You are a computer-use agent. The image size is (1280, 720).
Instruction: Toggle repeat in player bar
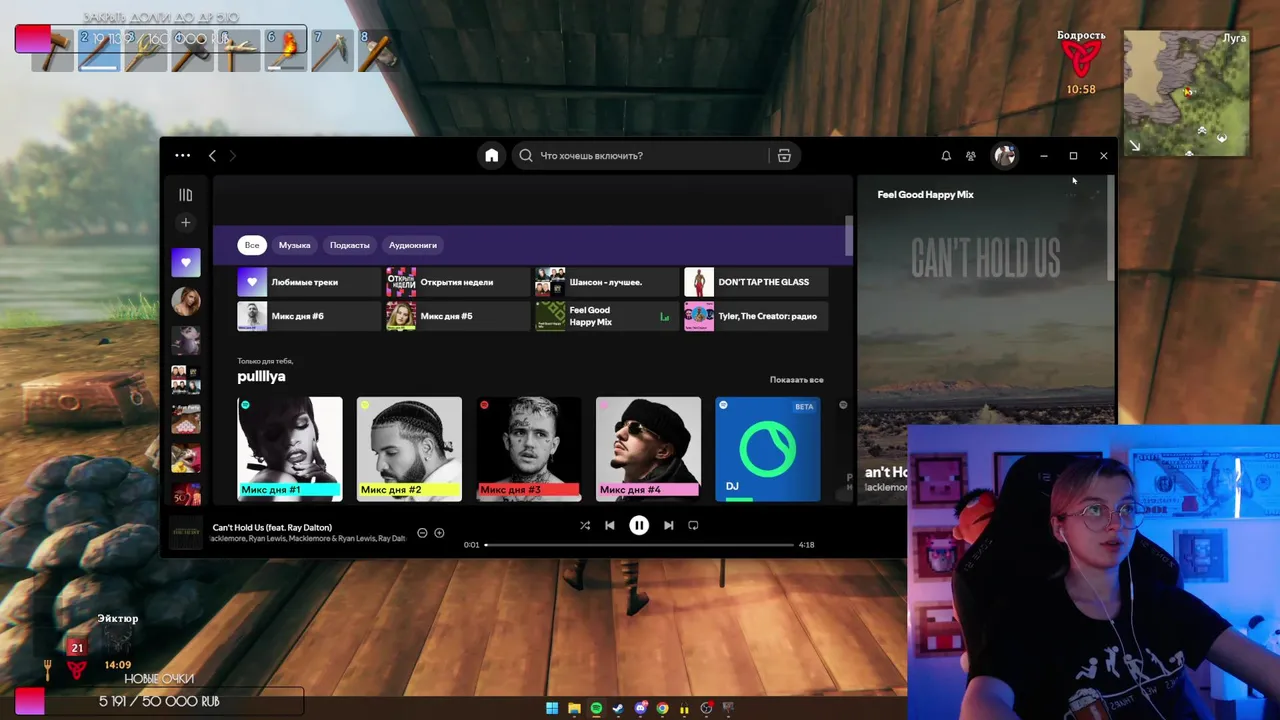(x=693, y=525)
